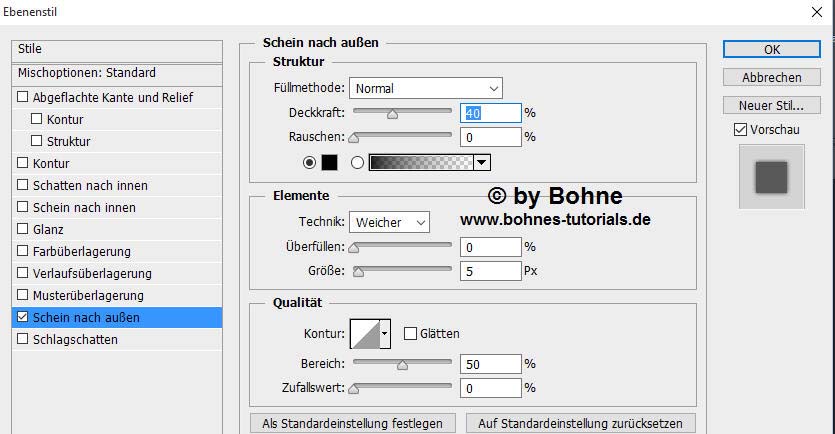Close the Ebenenstil dialog window
The height and width of the screenshot is (434, 835).
pos(815,14)
